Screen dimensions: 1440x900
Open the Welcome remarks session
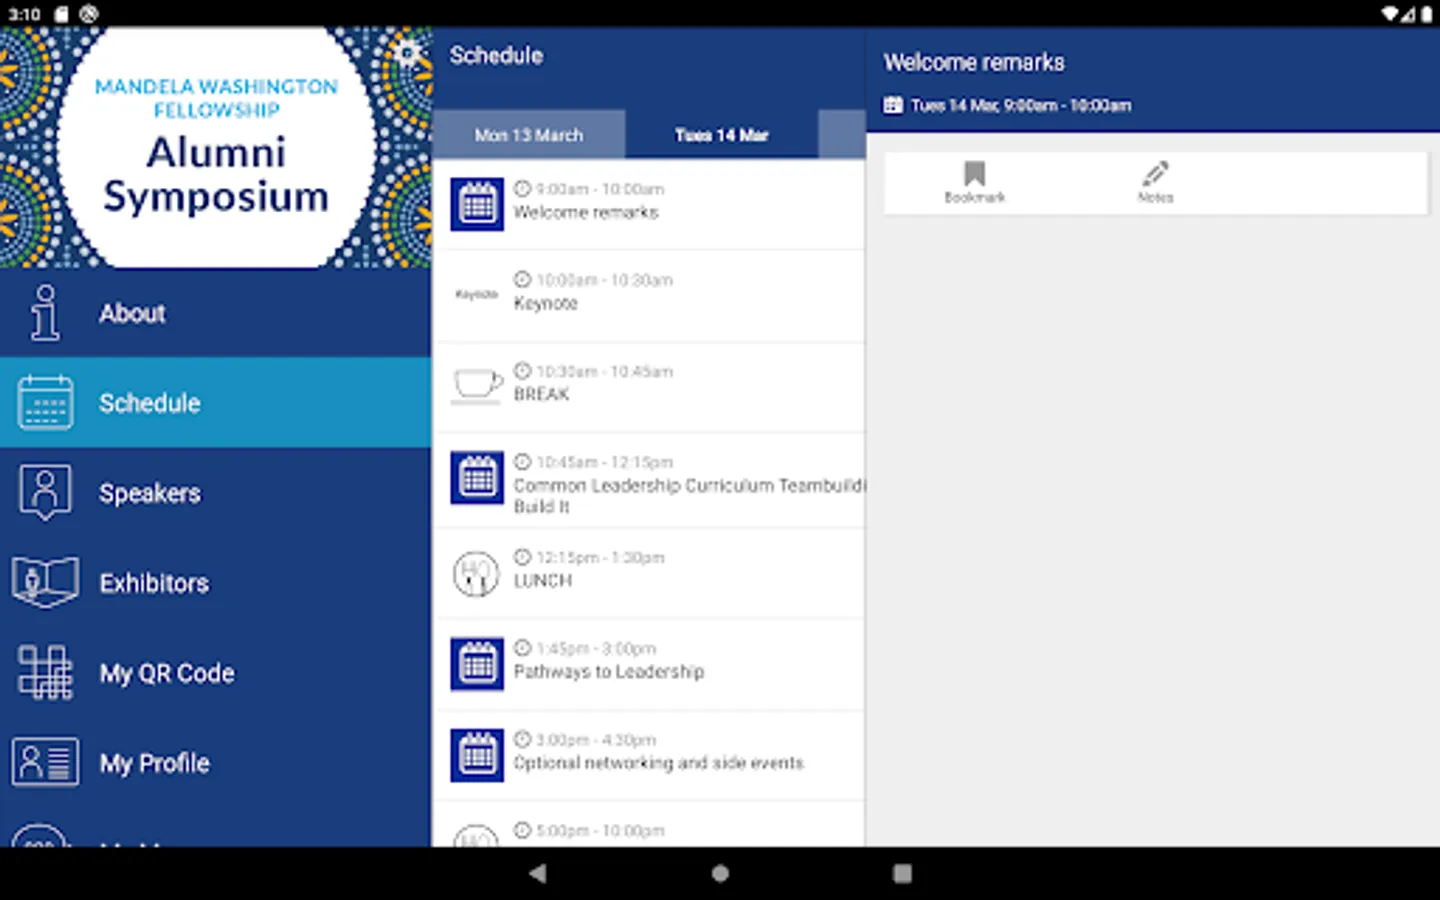click(x=649, y=204)
